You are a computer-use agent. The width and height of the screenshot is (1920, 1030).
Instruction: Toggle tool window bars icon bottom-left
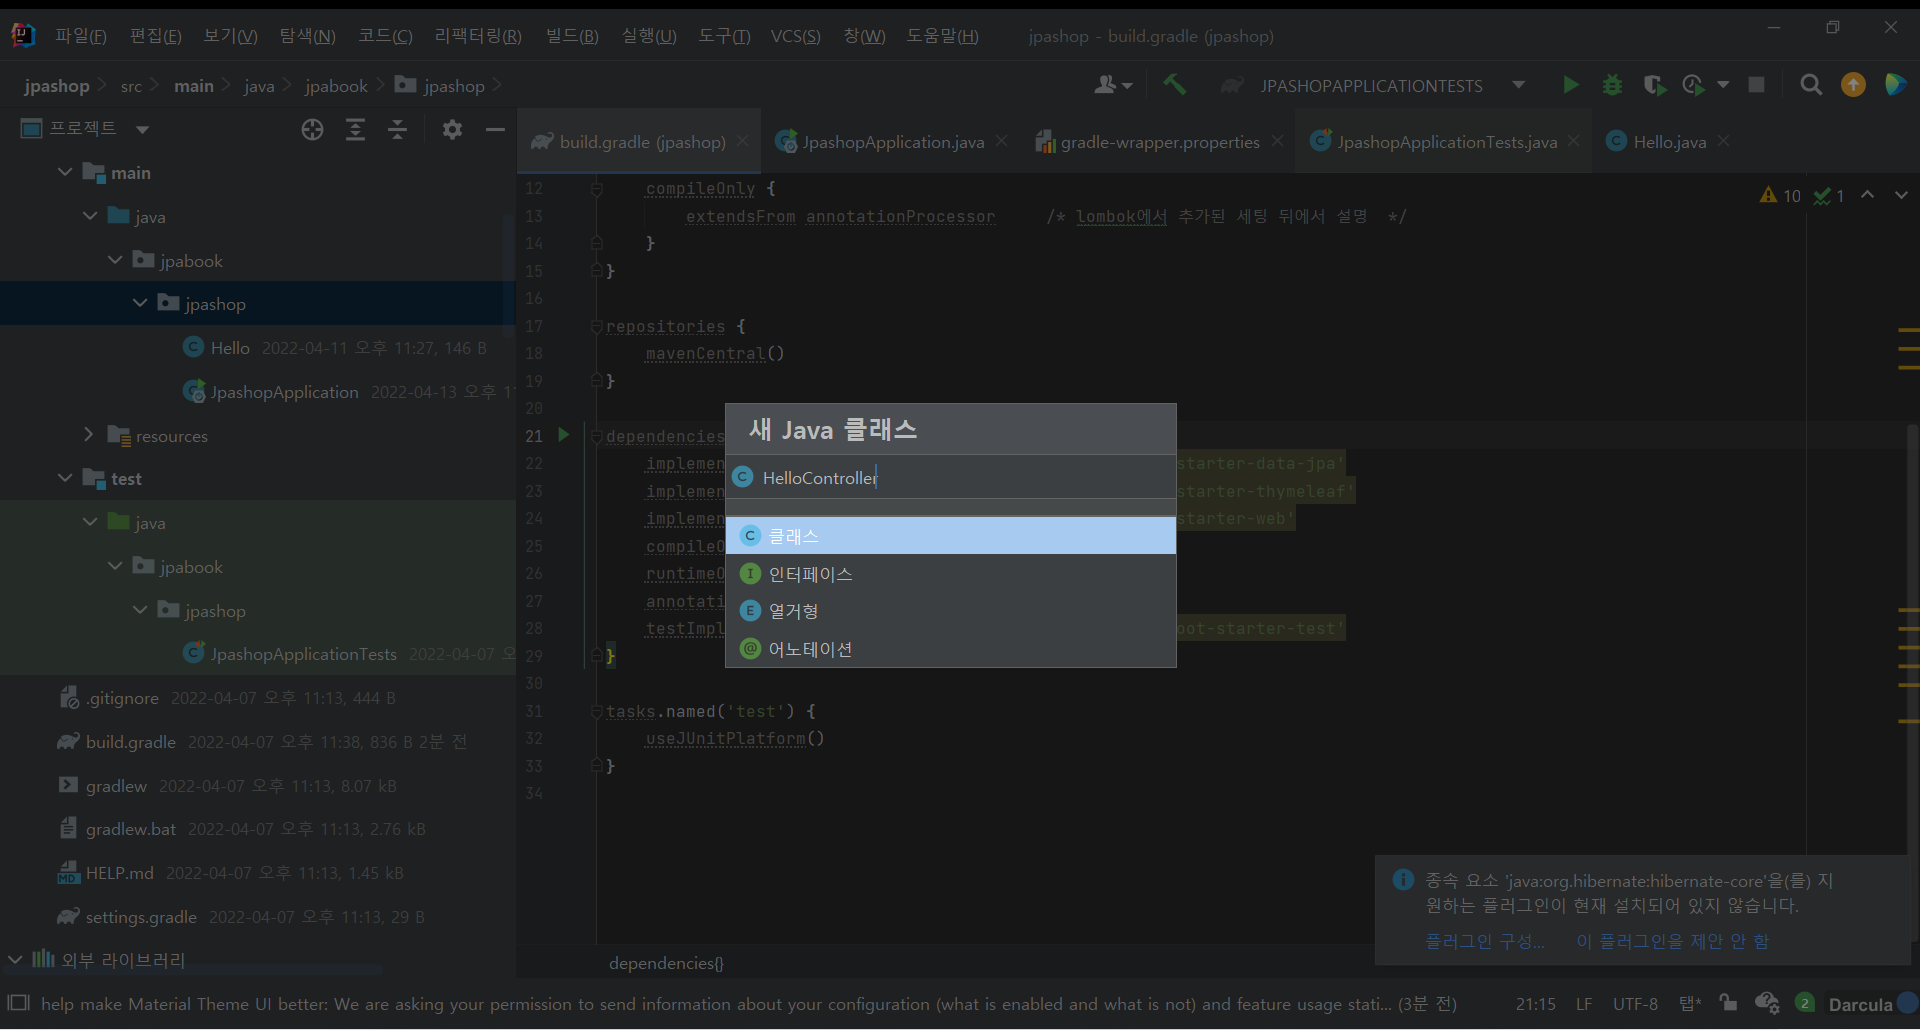pyautogui.click(x=19, y=1003)
